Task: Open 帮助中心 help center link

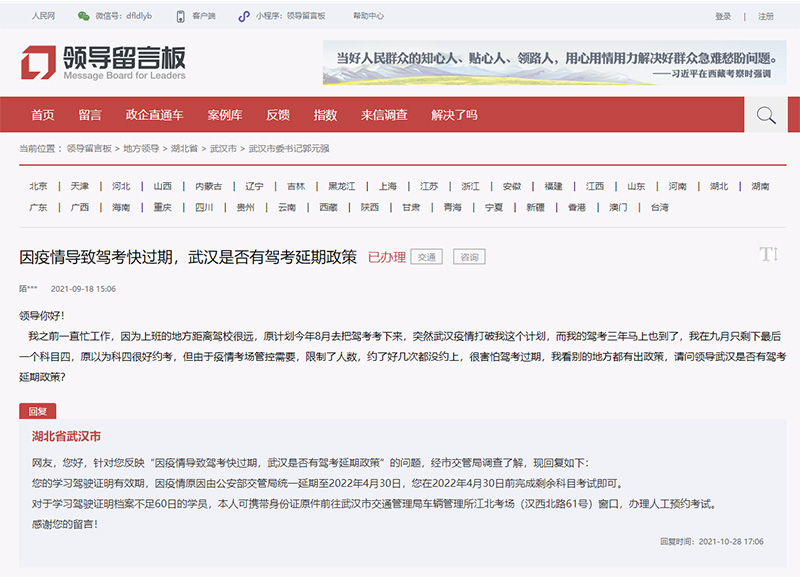Action: click(x=368, y=17)
